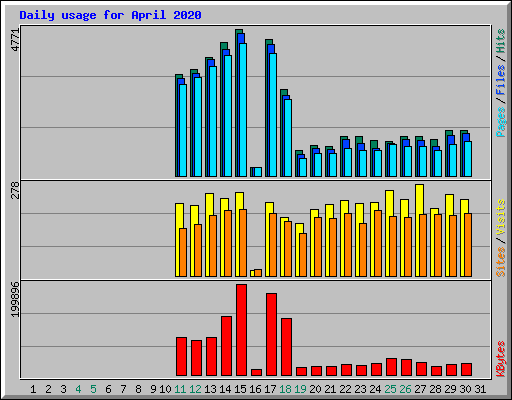The width and height of the screenshot is (512, 400).
Task: Click day 18 on the x-axis
Action: (x=285, y=389)
